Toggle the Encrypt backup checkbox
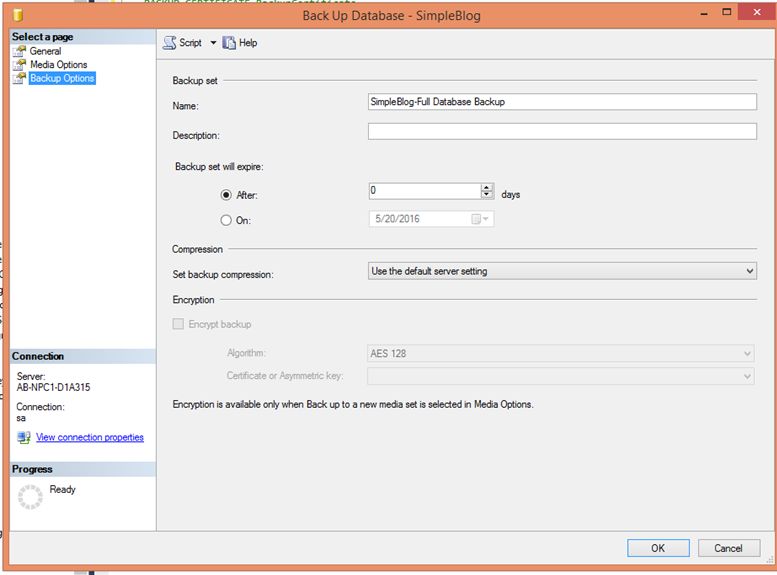Image resolution: width=777 pixels, height=575 pixels. tap(178, 324)
